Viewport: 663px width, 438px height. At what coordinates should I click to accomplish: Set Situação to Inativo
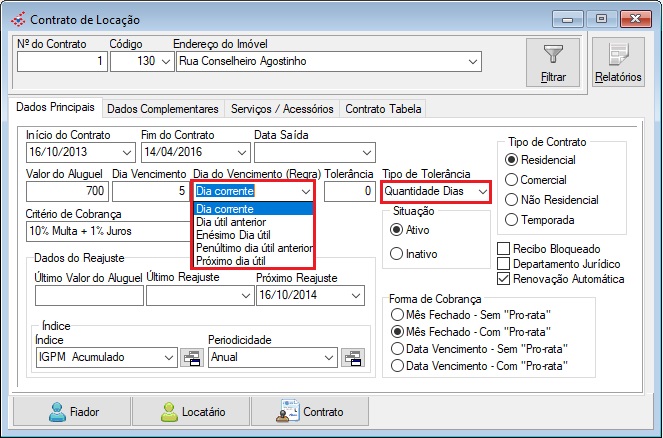[x=399, y=254]
